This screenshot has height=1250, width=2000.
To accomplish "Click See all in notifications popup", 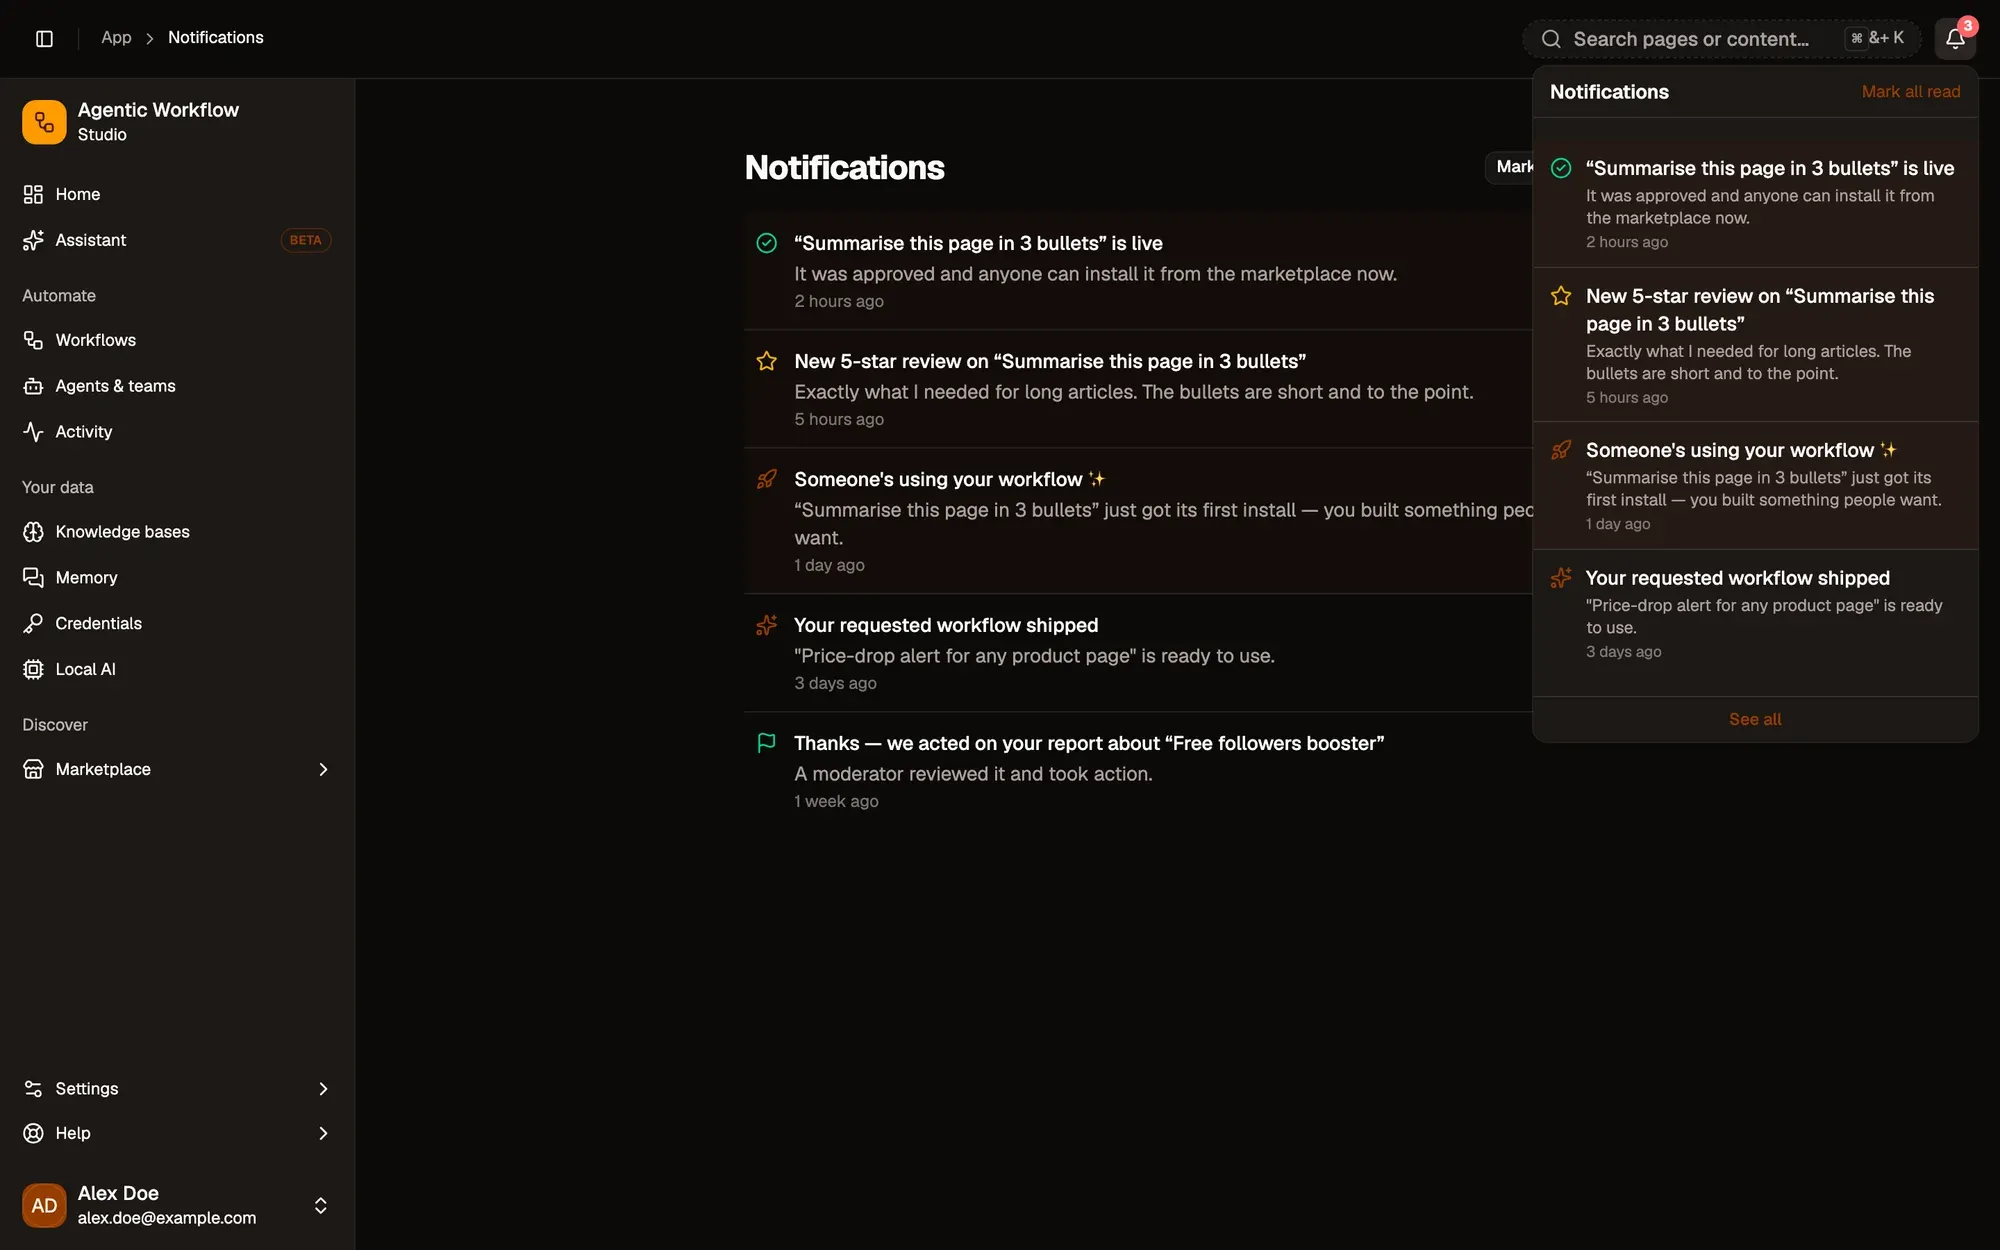I will tap(1755, 720).
